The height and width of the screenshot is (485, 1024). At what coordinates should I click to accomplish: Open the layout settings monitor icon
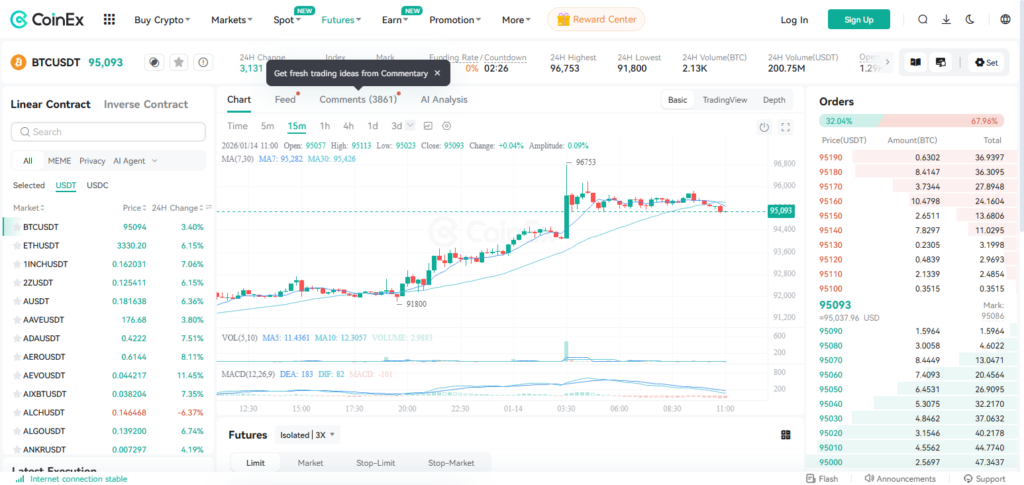tap(941, 63)
